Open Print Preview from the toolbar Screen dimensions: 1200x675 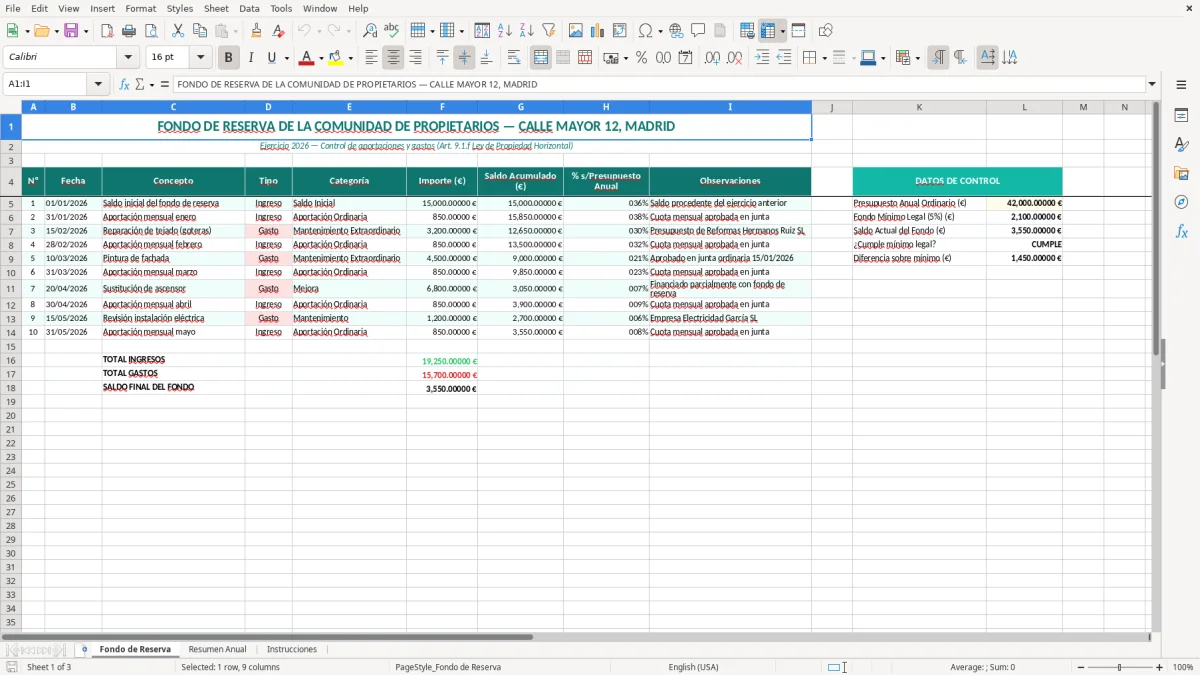pyautogui.click(x=150, y=31)
